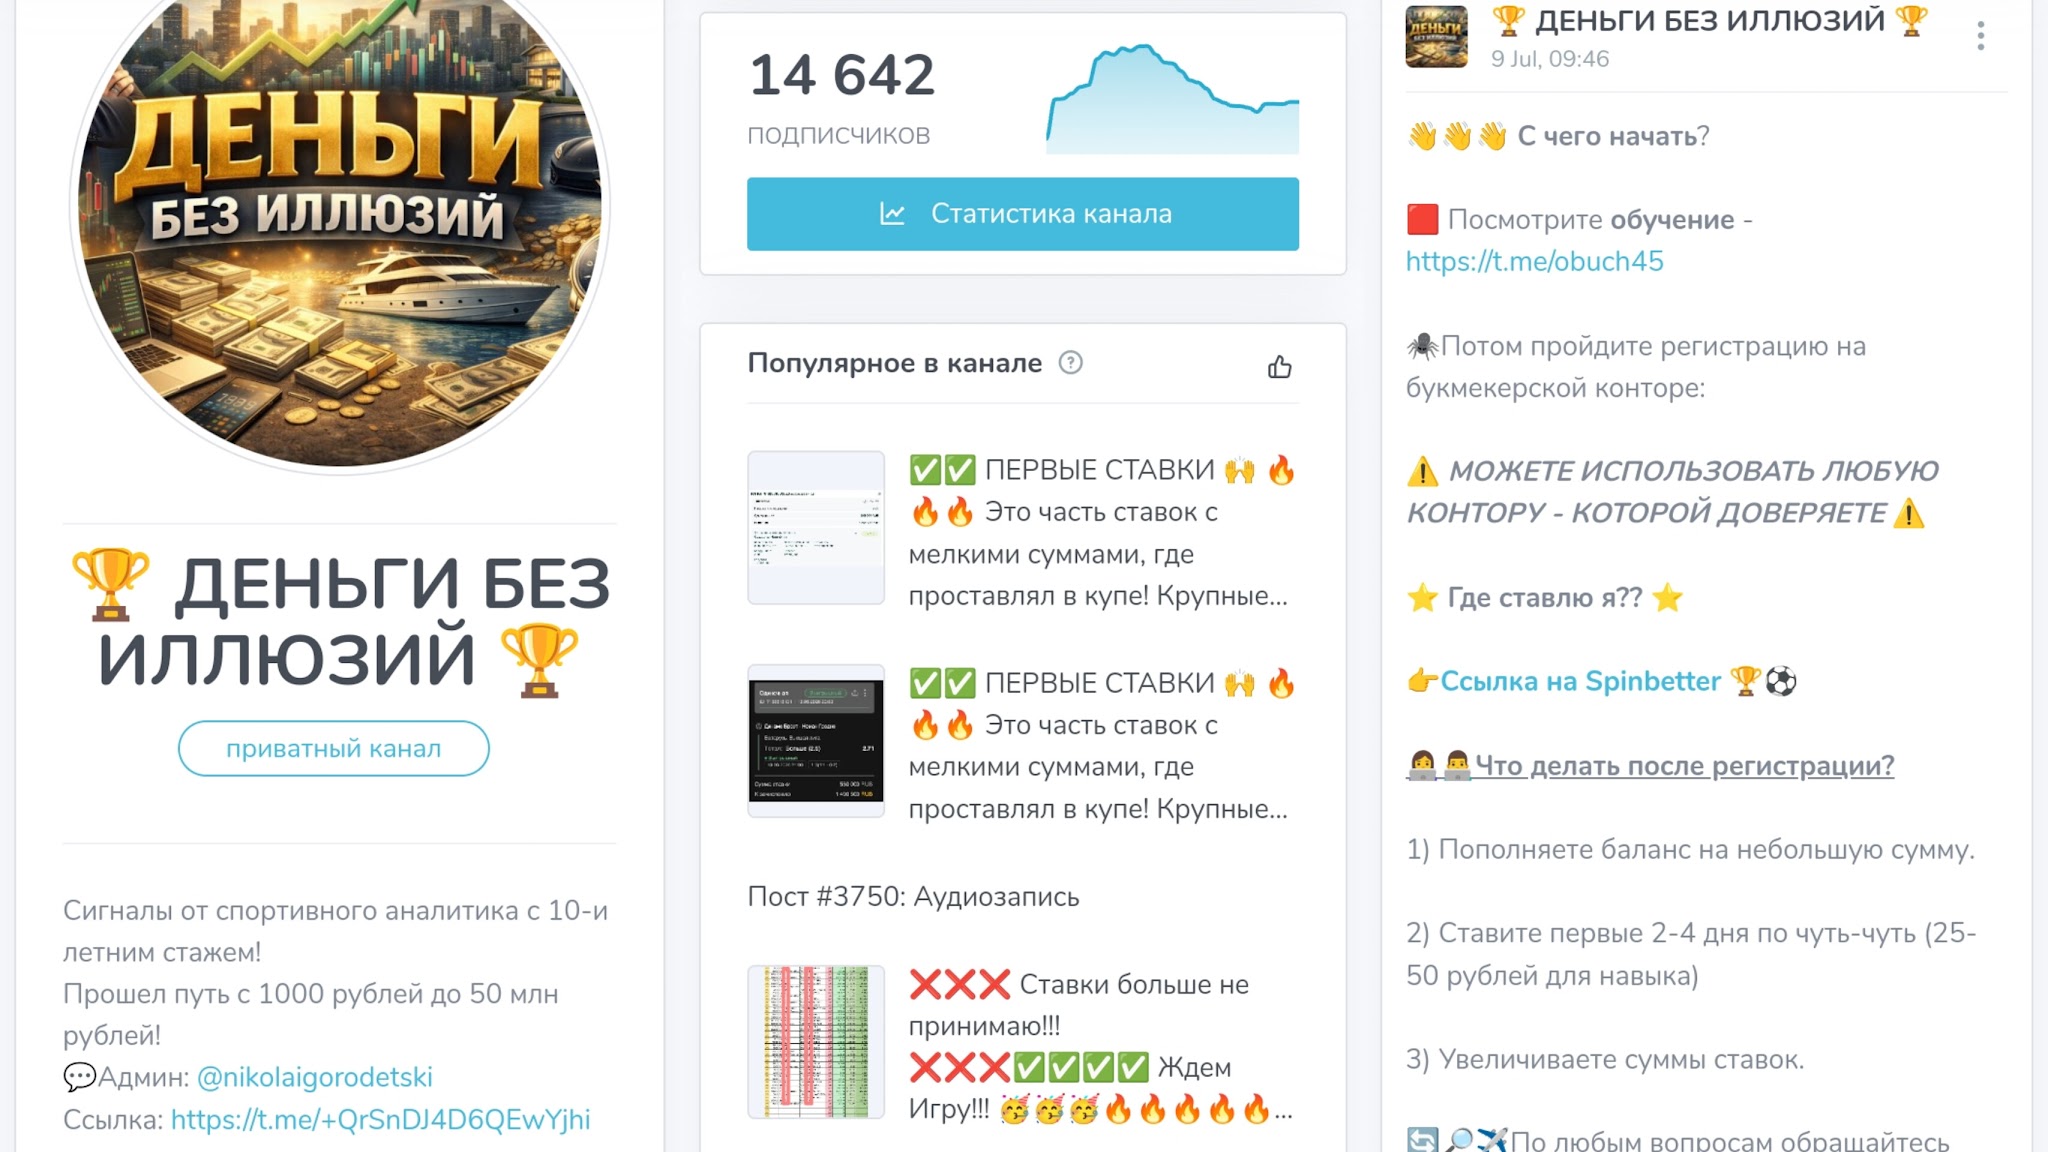Click the Пополняете баланс на небольшую сумму step
The height and width of the screenshot is (1152, 2048).
(x=1690, y=850)
